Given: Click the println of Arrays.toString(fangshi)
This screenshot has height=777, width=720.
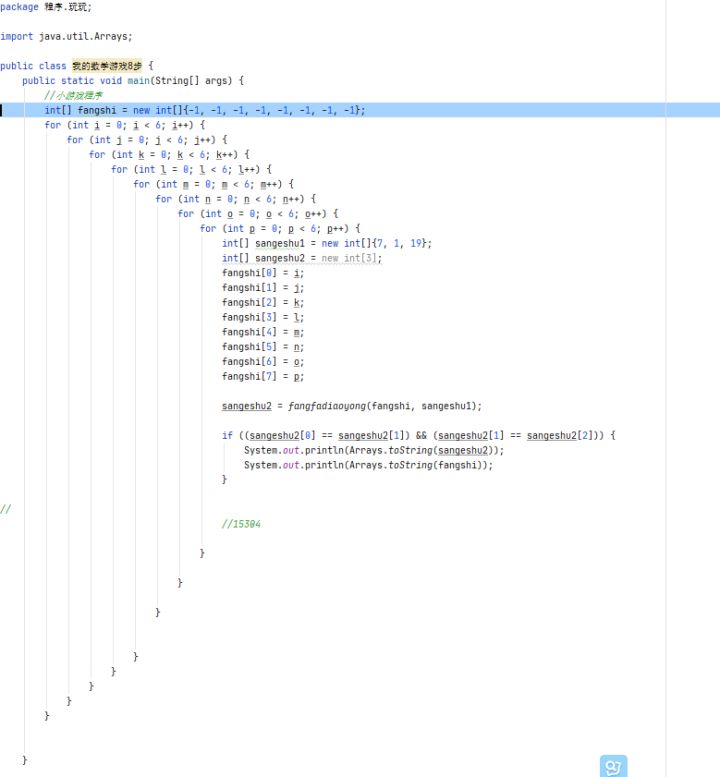Looking at the screenshot, I should tap(368, 465).
